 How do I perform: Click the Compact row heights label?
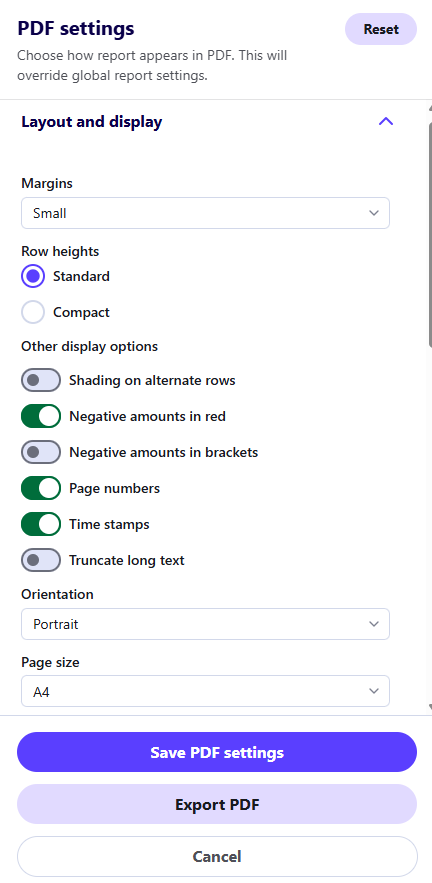(x=81, y=313)
